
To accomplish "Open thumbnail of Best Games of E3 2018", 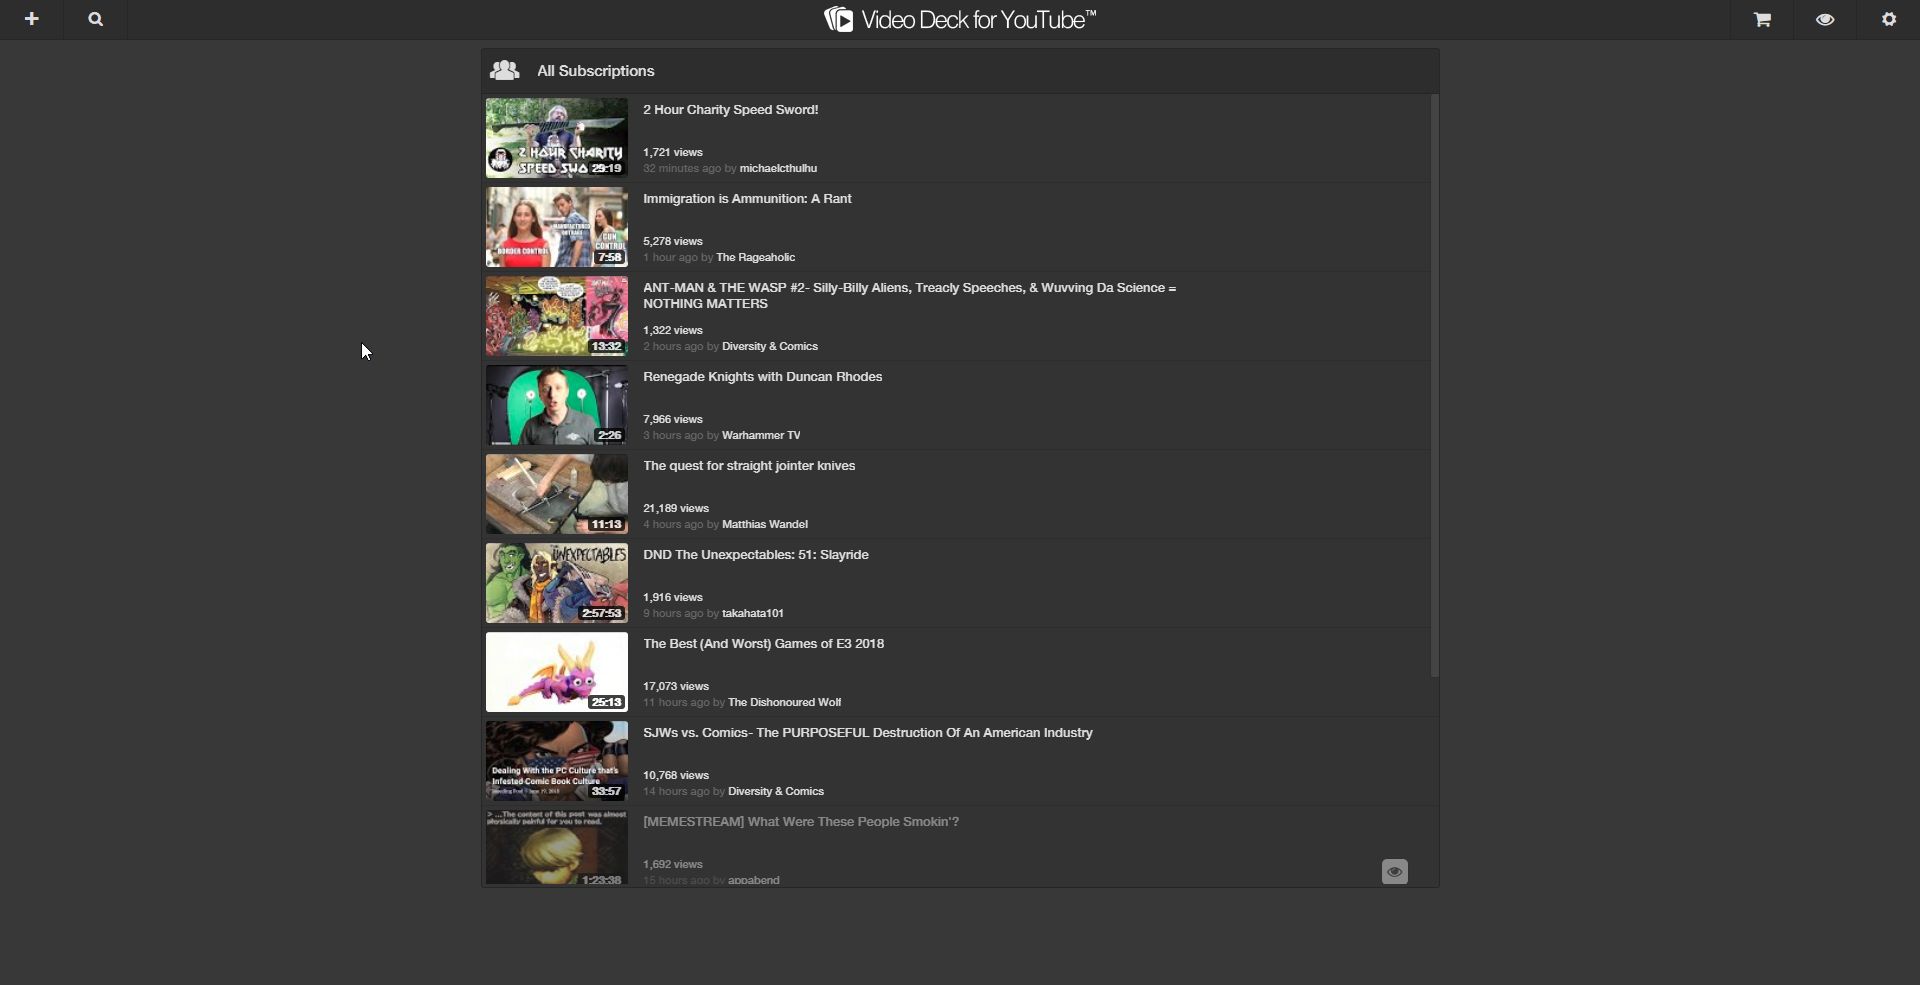I will tap(557, 672).
